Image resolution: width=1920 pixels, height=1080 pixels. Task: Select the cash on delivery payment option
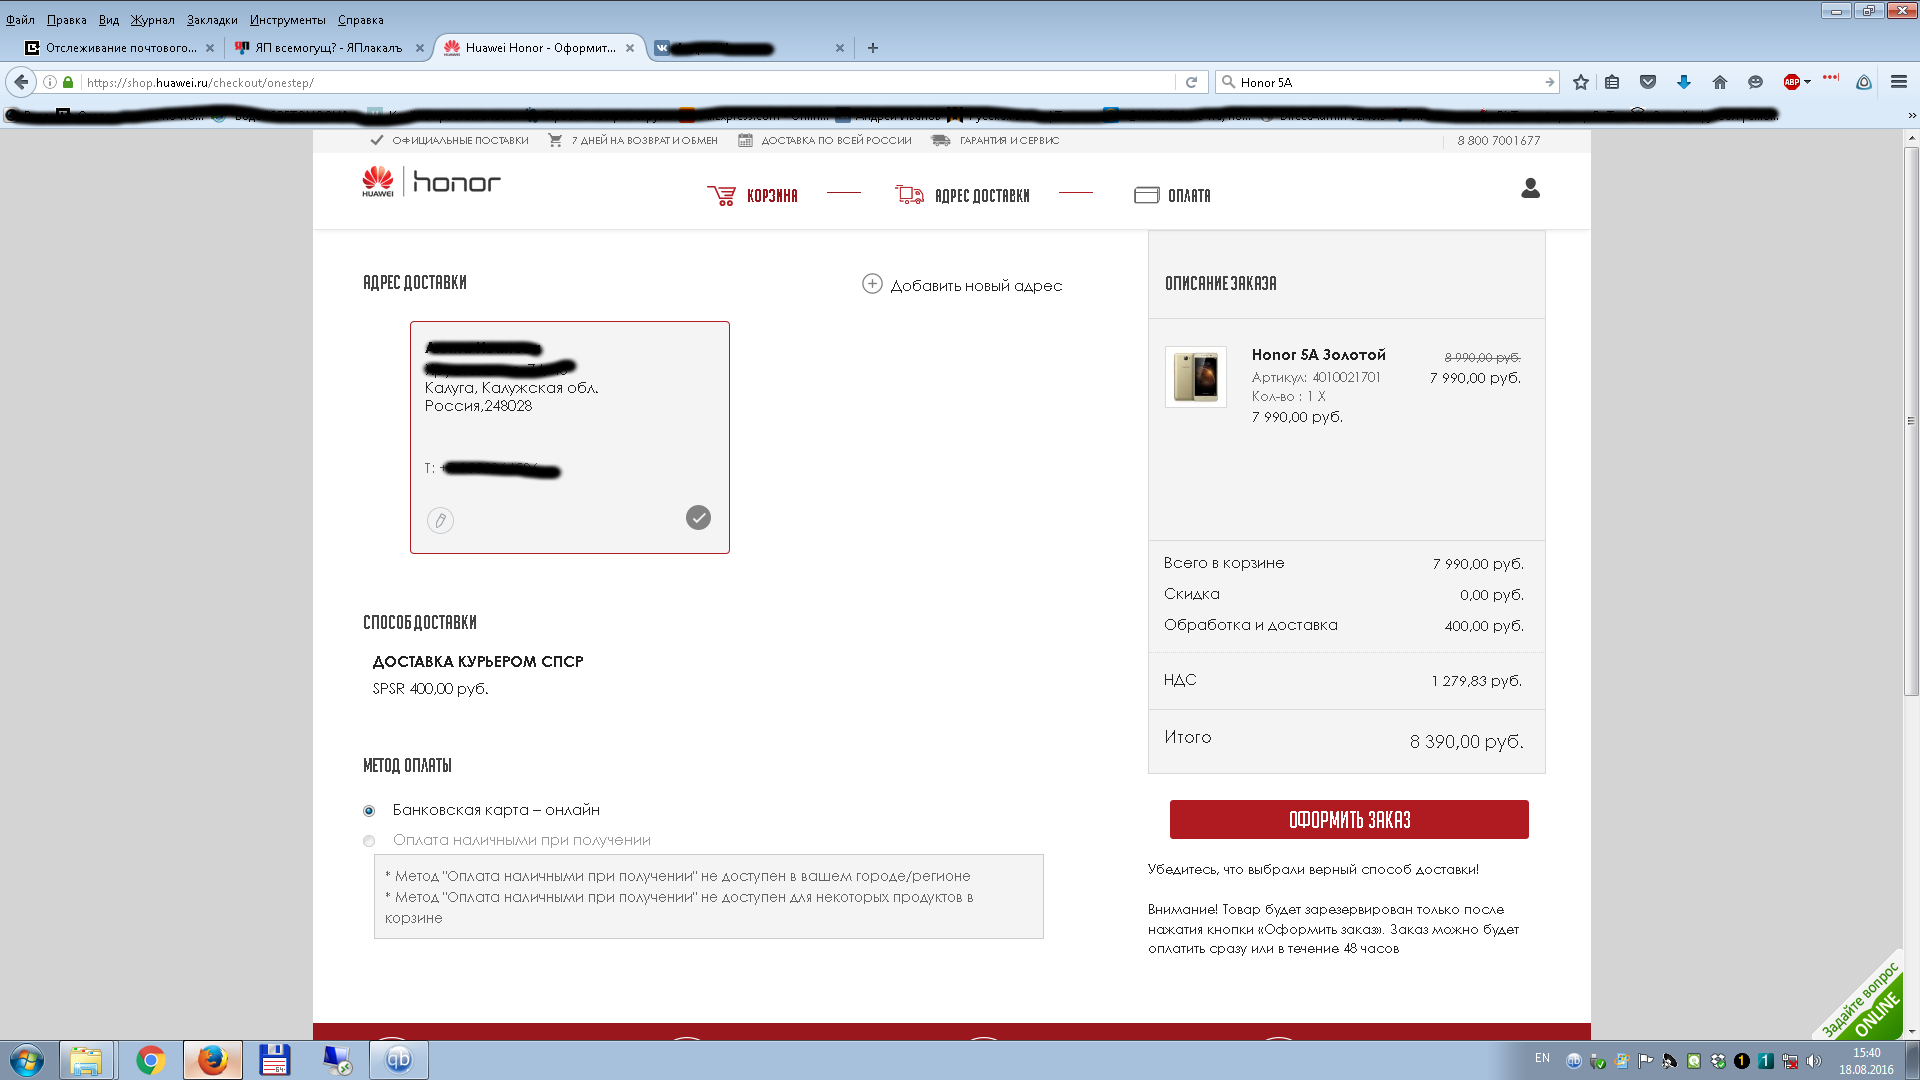[x=369, y=841]
